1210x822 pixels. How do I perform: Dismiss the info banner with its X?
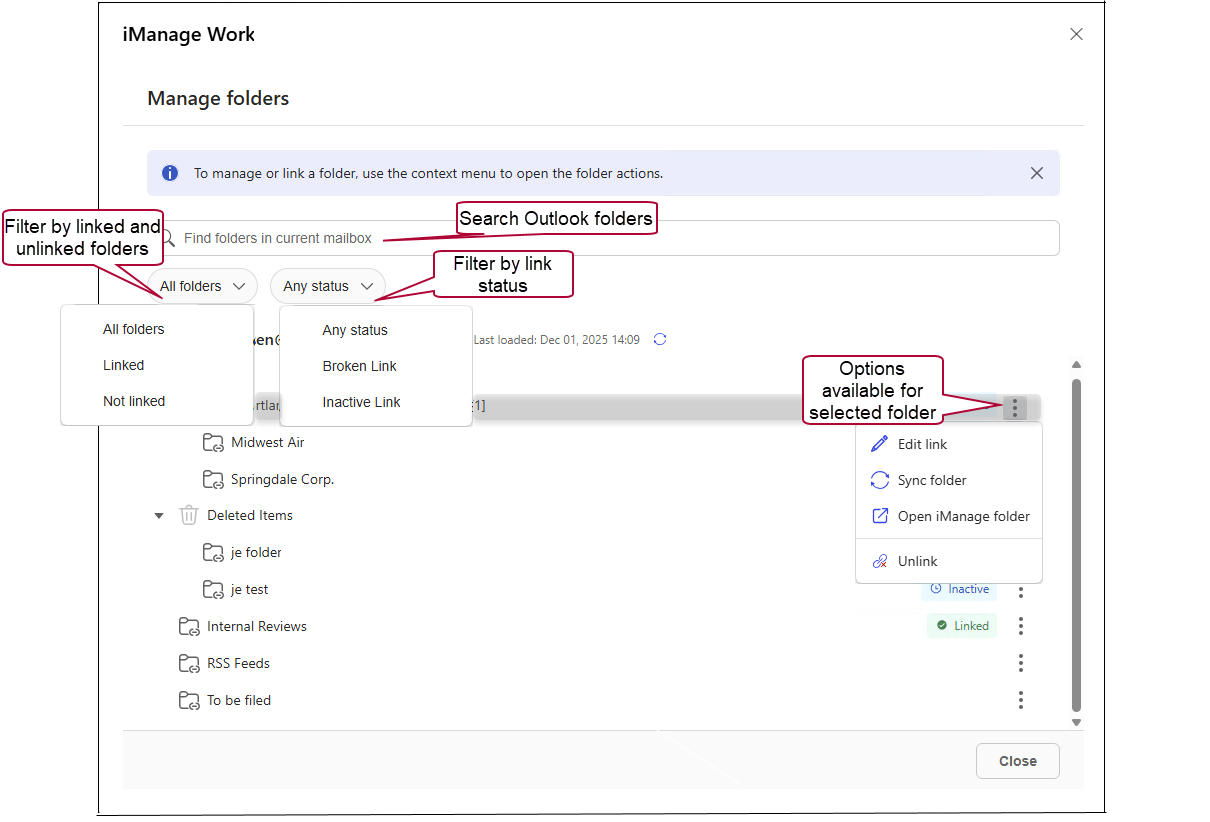click(1037, 173)
